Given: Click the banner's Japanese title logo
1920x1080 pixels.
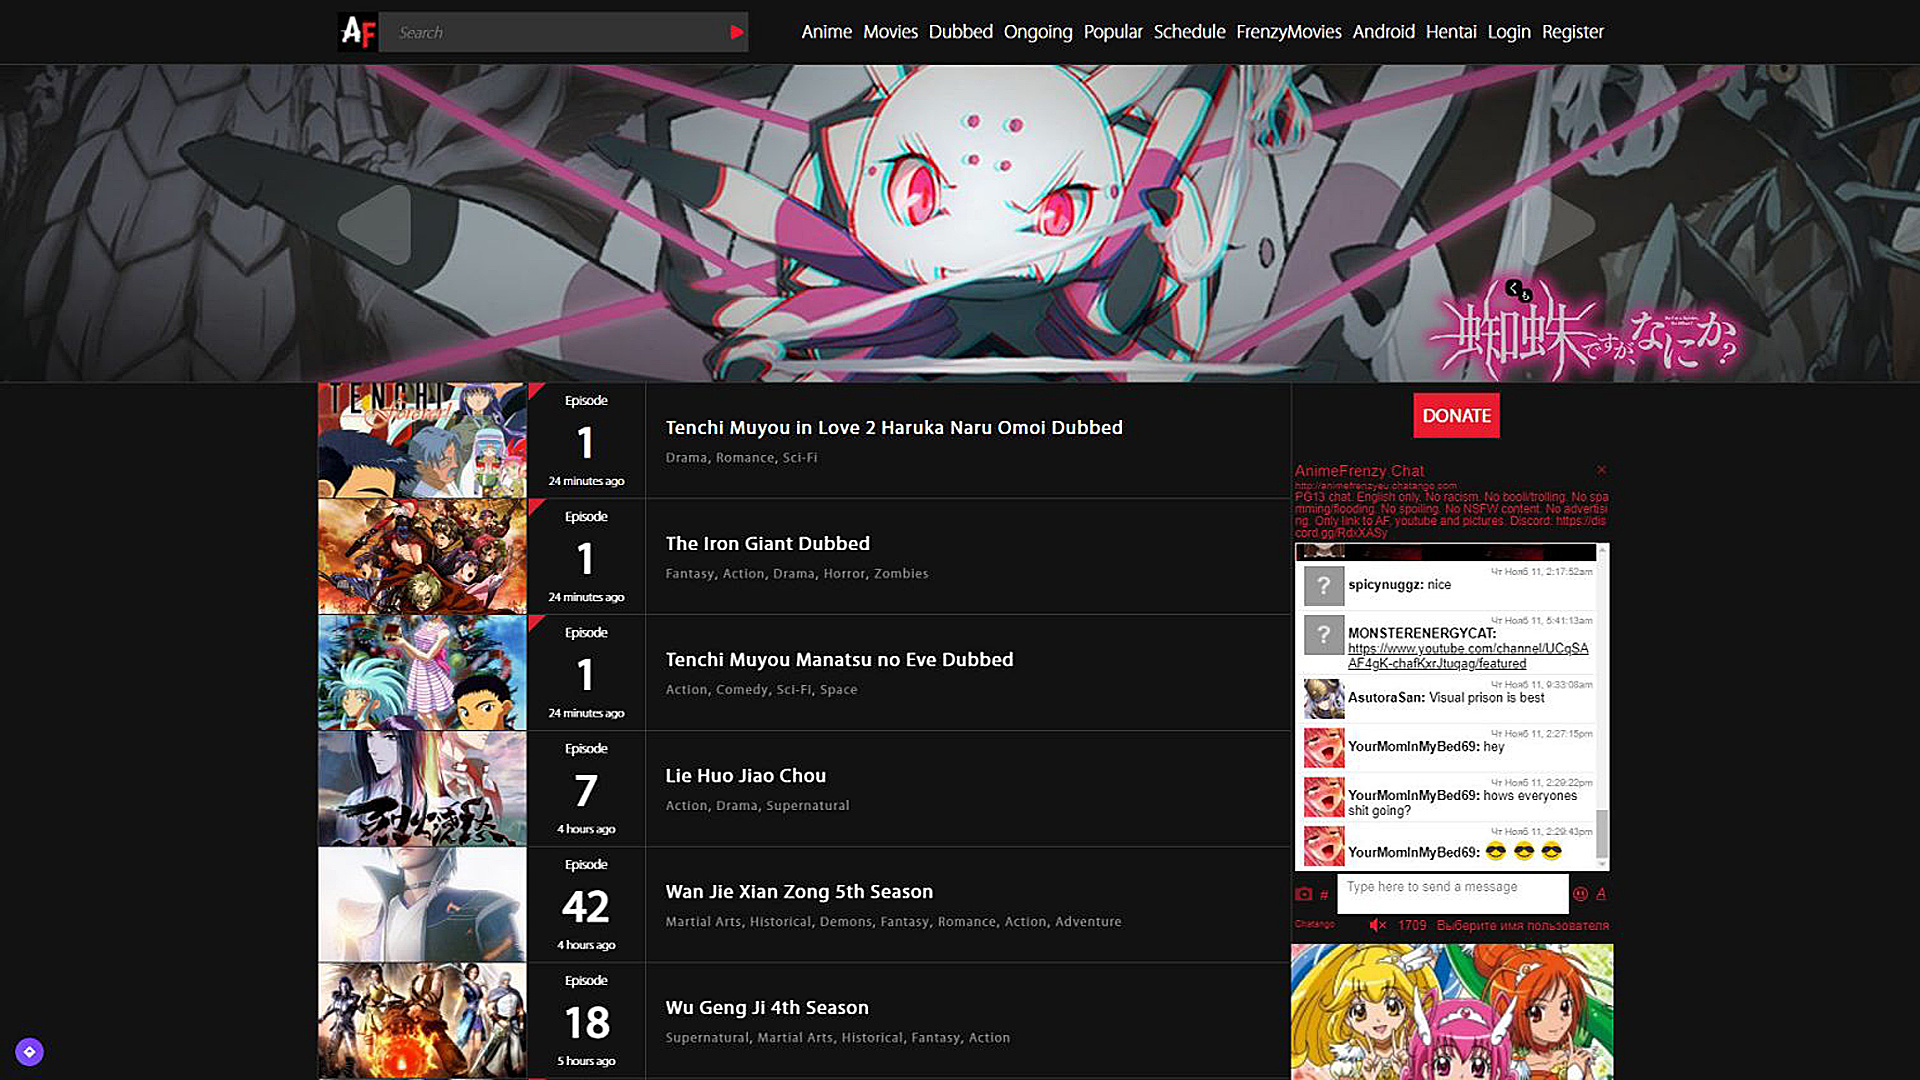Looking at the screenshot, I should 1585,332.
